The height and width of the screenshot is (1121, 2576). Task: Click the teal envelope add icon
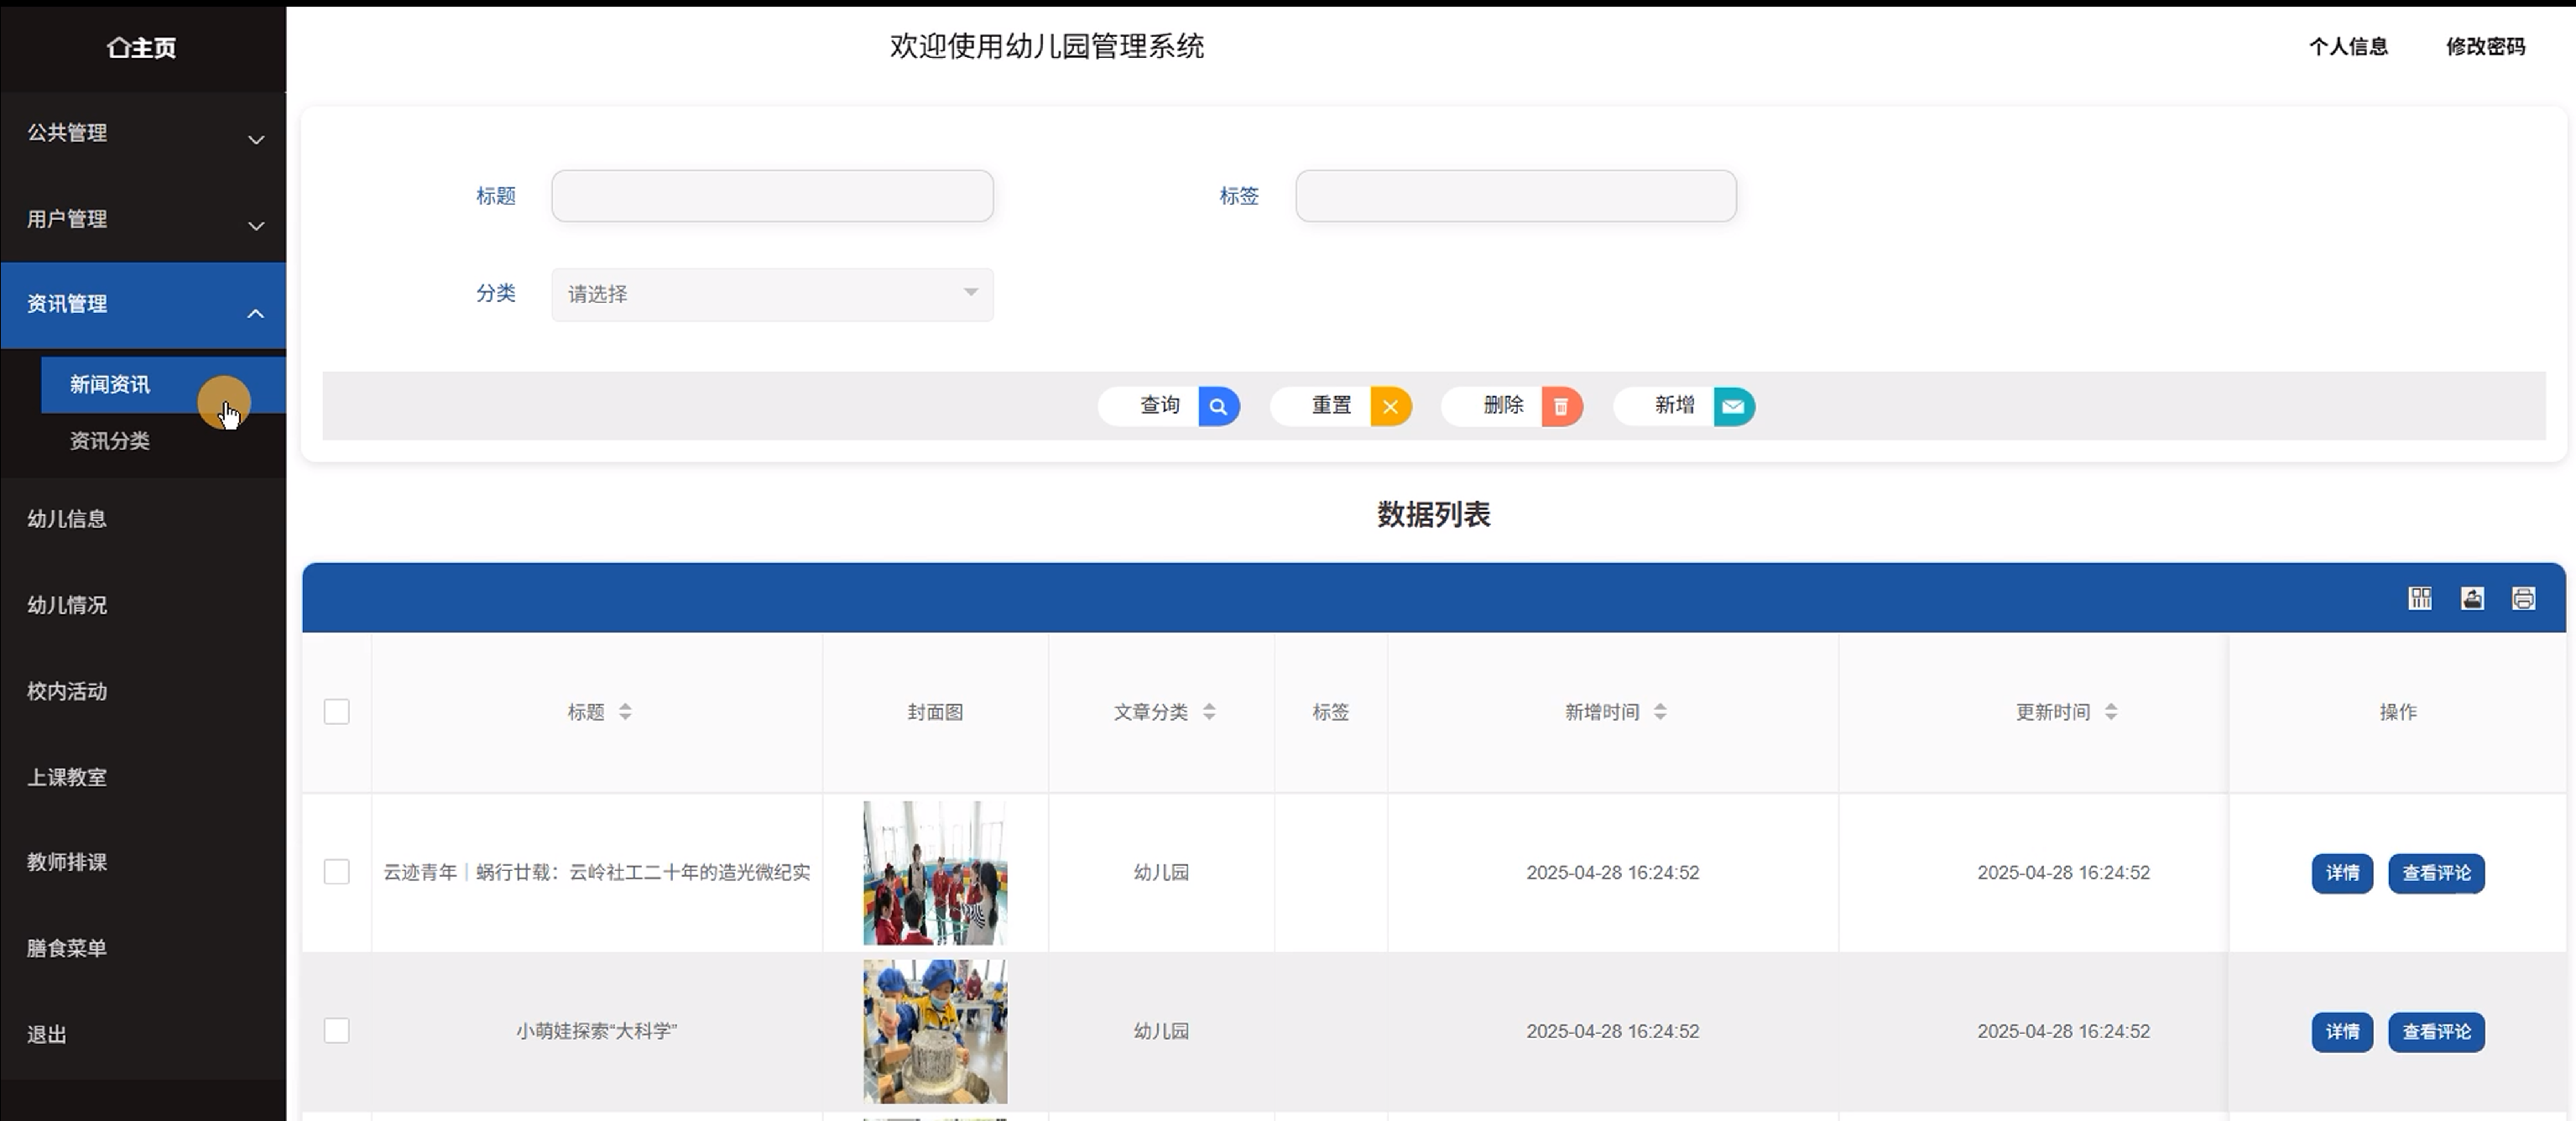pyautogui.click(x=1733, y=406)
